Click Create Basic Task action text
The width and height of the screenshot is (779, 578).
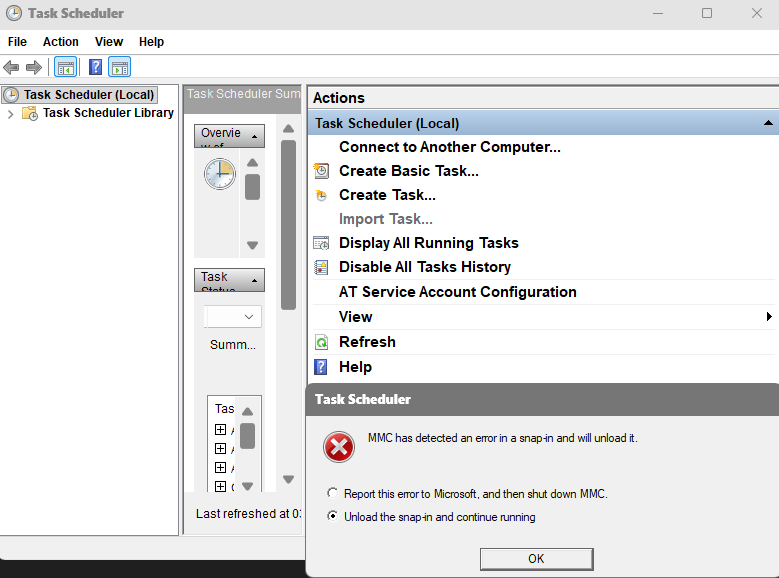coord(409,171)
